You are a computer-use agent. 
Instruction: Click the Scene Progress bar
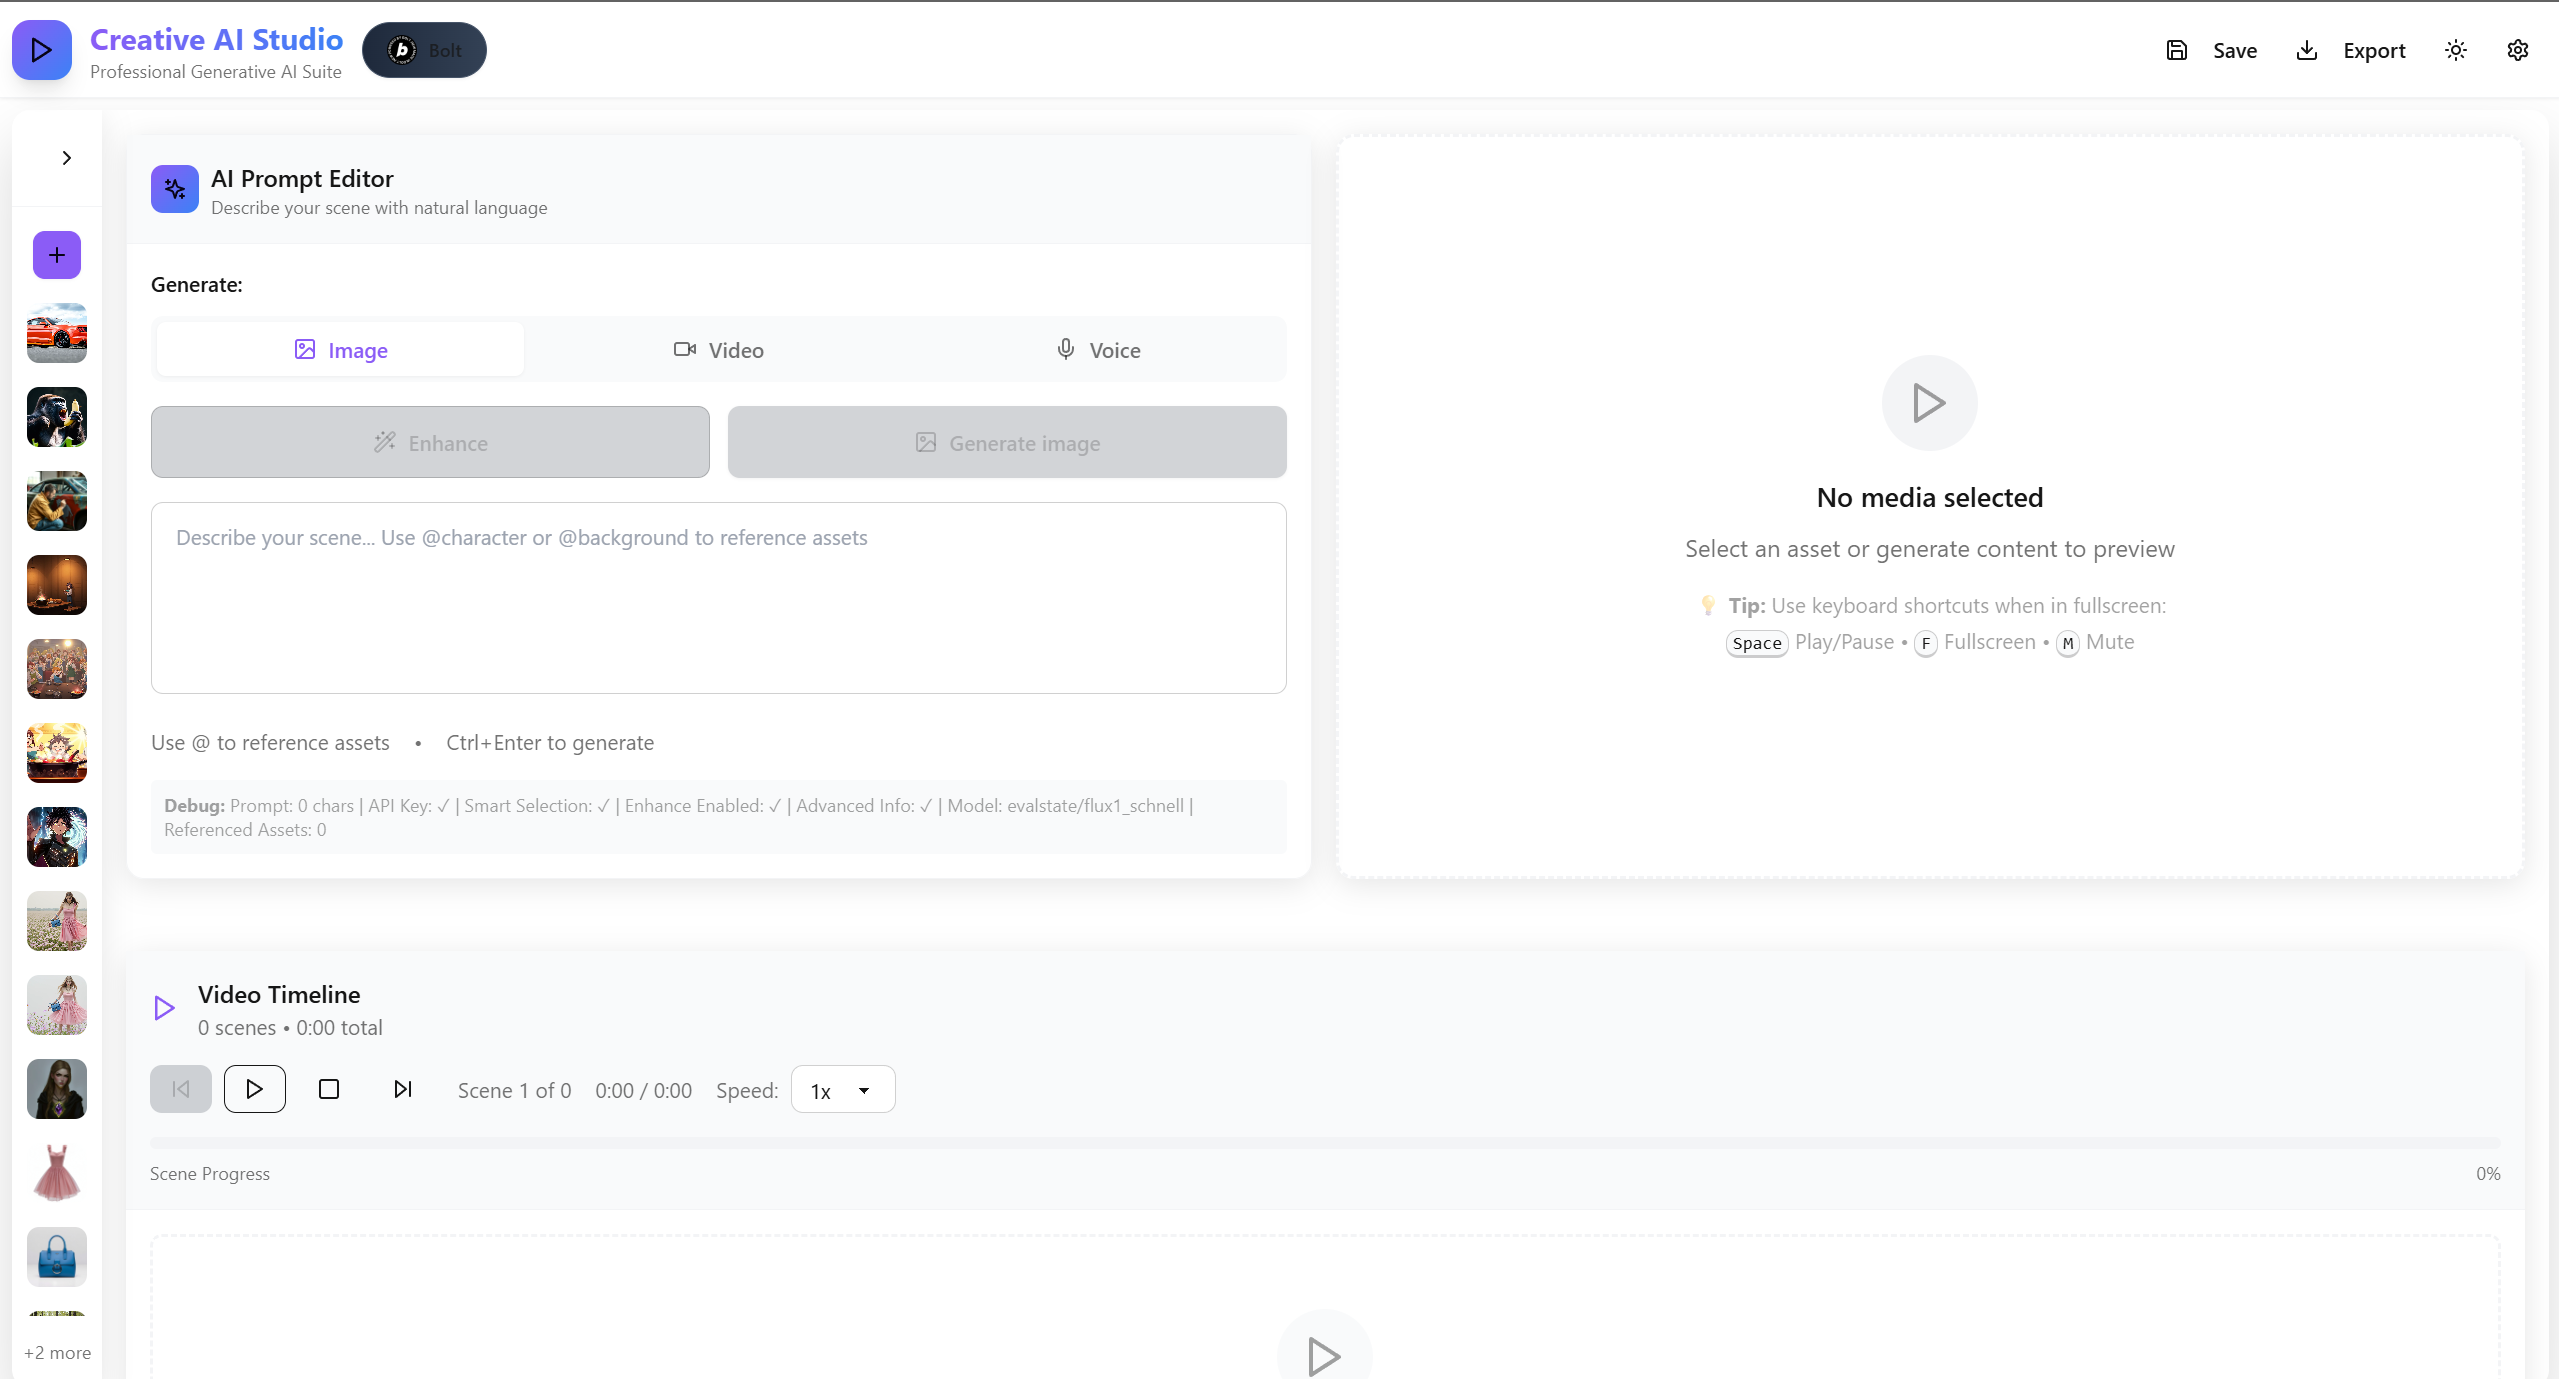(1324, 1143)
